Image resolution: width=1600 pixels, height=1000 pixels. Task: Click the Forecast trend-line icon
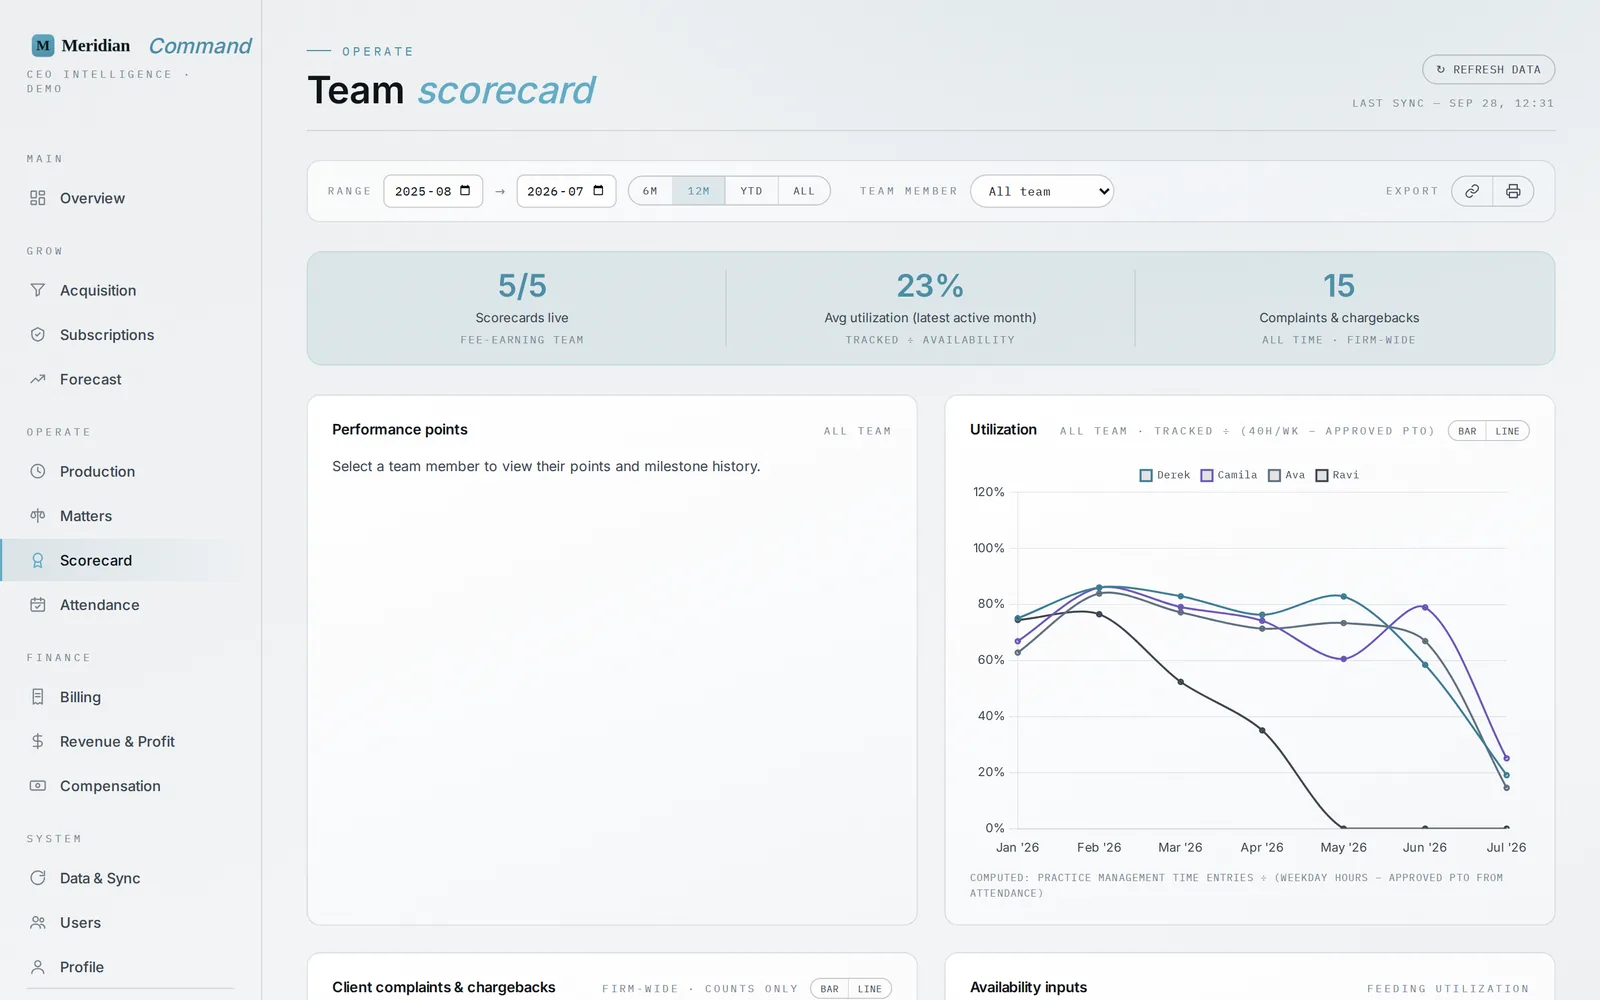point(38,379)
